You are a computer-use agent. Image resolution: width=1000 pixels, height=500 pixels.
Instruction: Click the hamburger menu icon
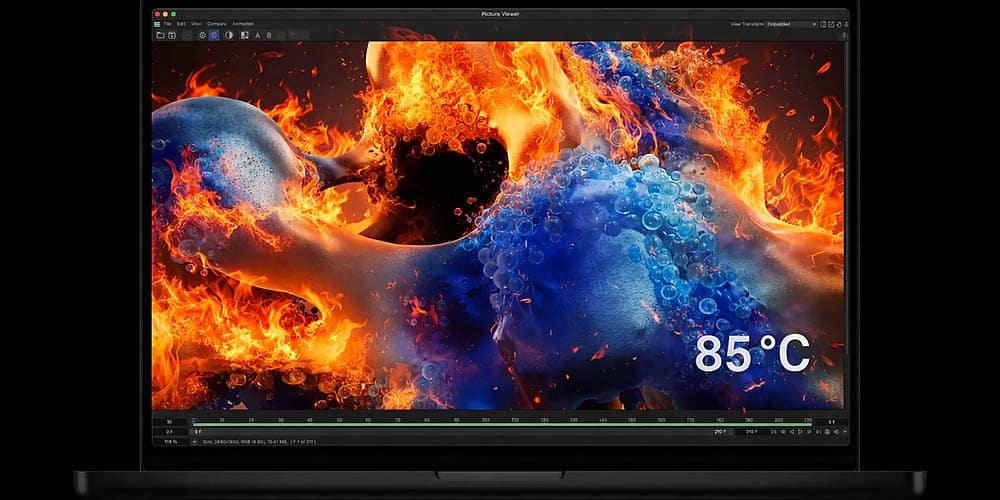pos(157,23)
